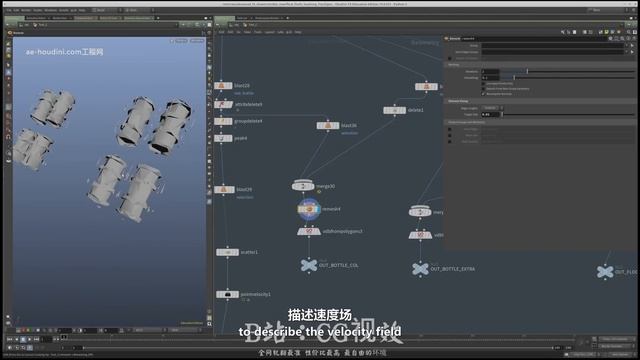The width and height of the screenshot is (640, 360).
Task: Open the main File menu
Action: (9, 10)
